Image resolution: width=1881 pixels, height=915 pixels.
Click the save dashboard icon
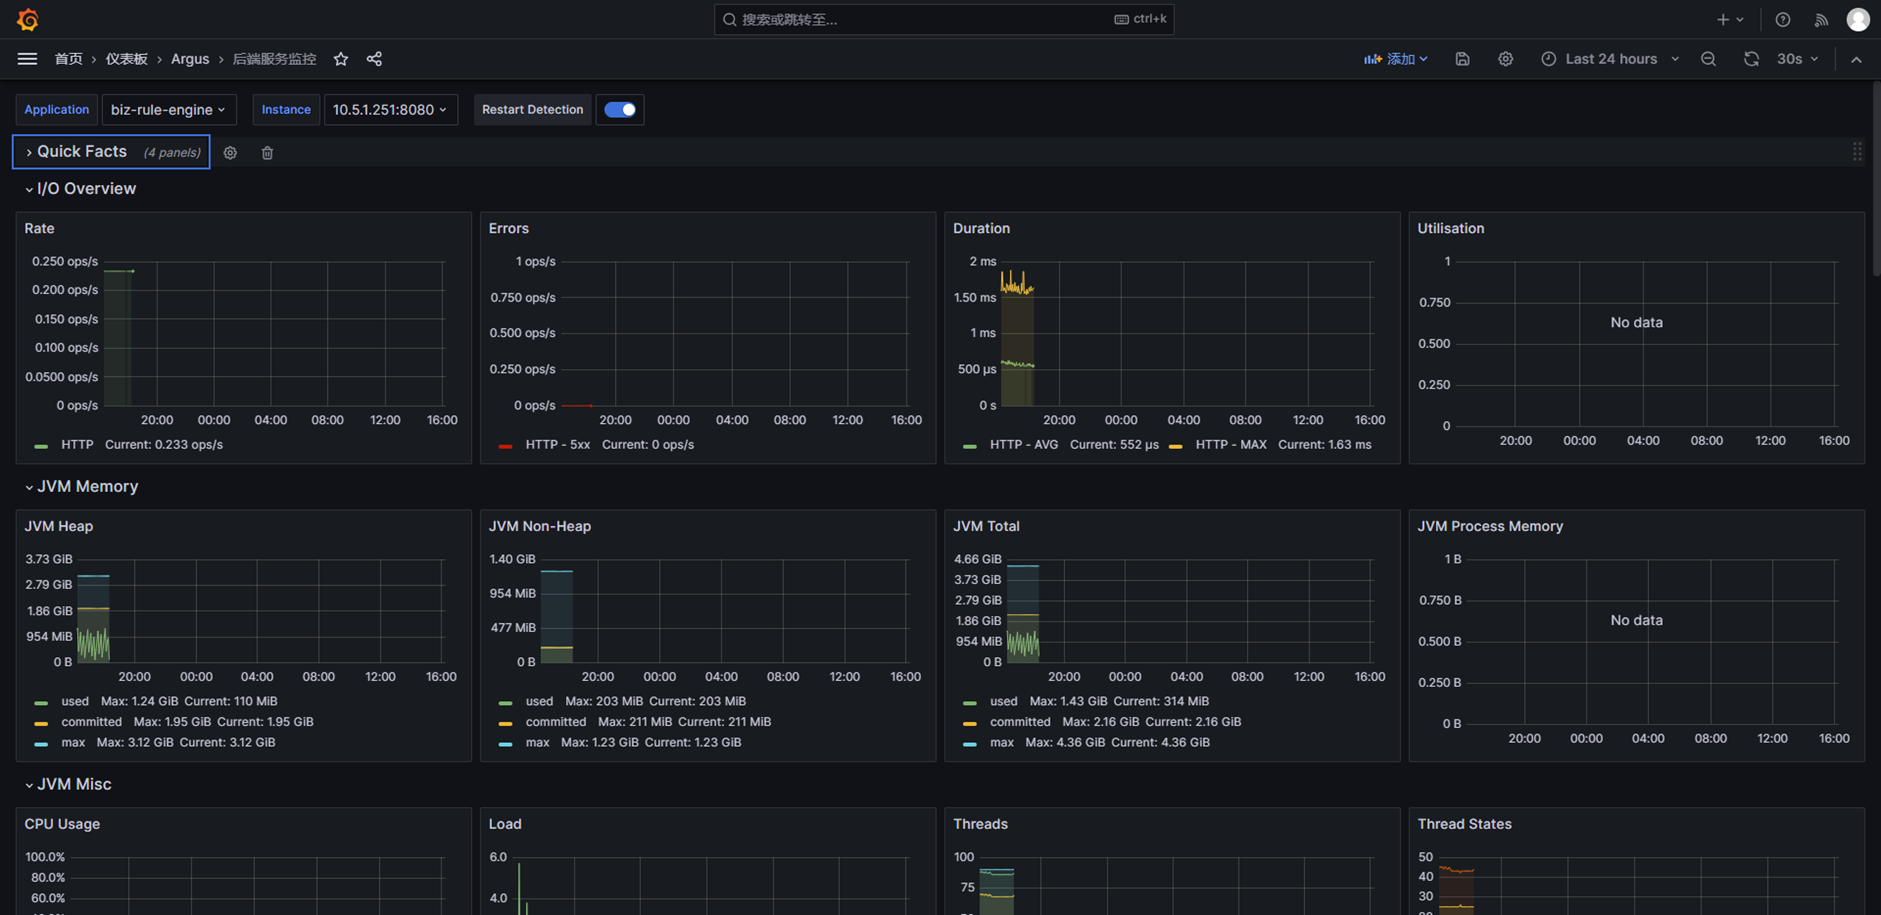point(1462,59)
